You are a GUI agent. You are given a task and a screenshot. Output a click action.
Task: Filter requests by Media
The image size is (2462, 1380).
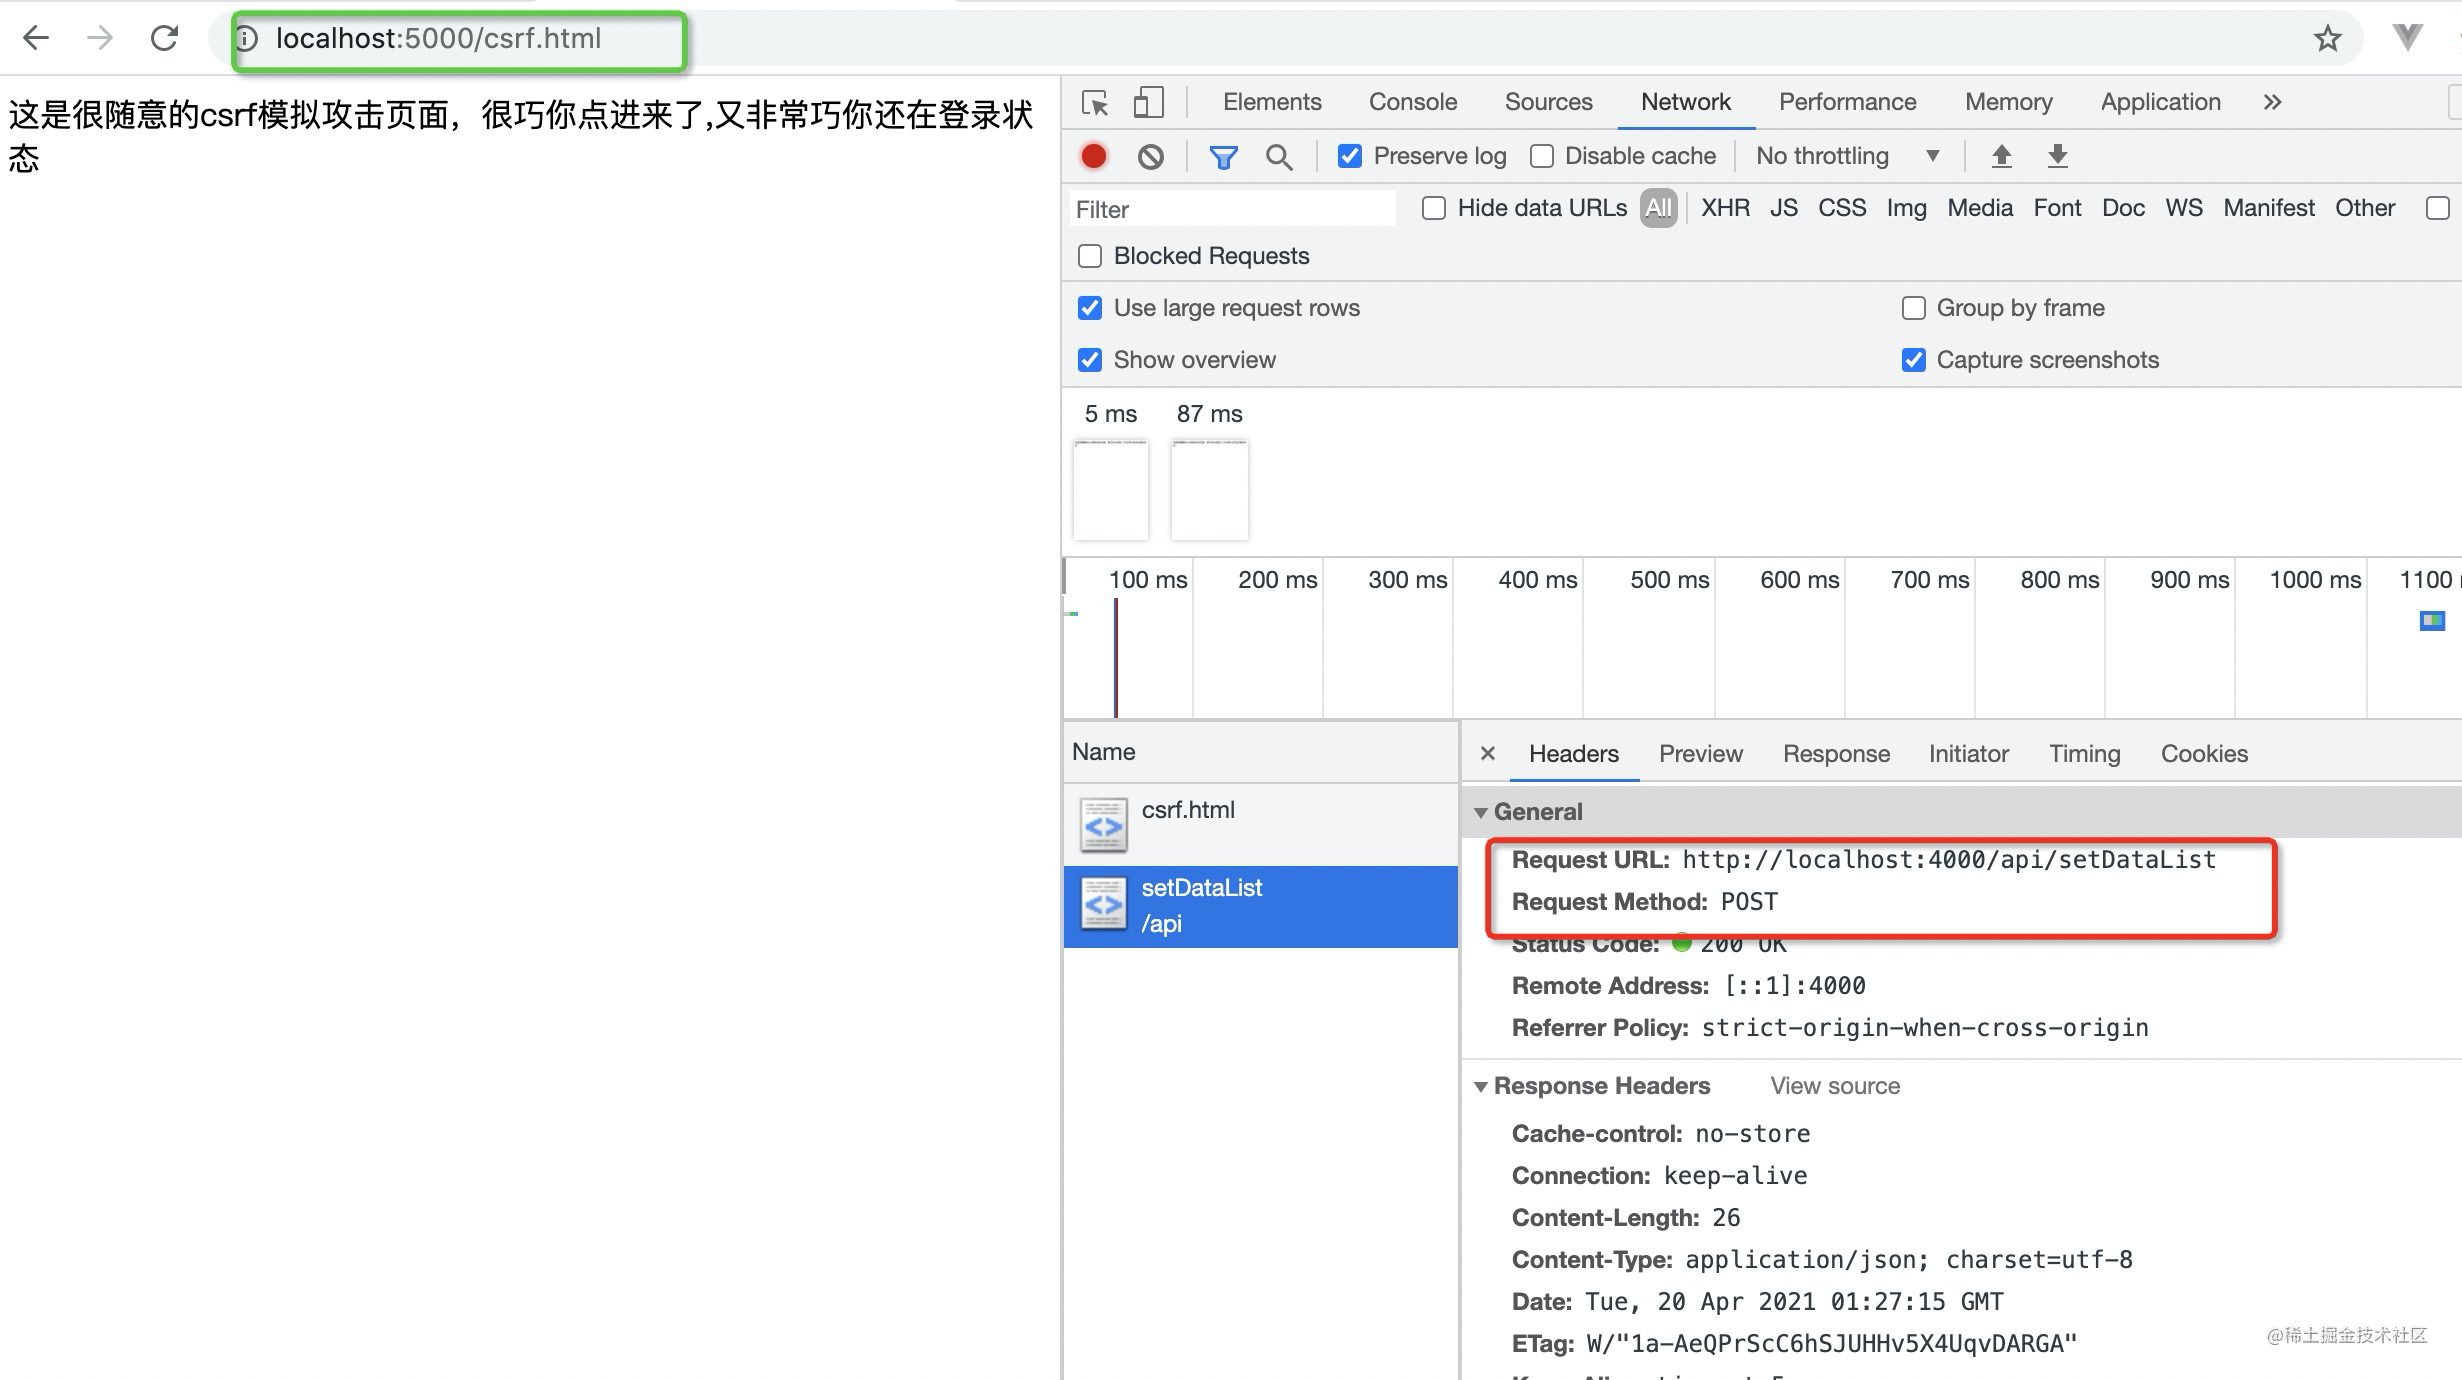pos(1980,208)
